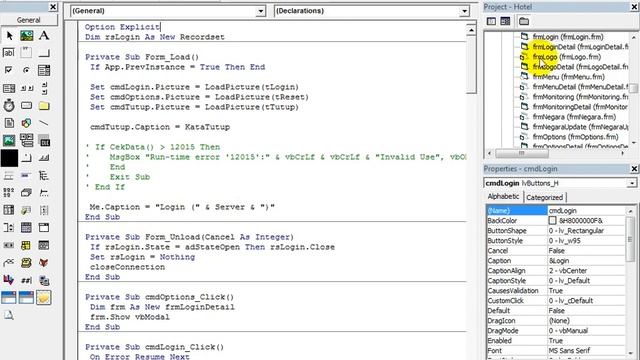Screen dimensions: 640x360
Task: Click the 'Dim rsLogin As New Recordset' line
Action: (x=155, y=37)
